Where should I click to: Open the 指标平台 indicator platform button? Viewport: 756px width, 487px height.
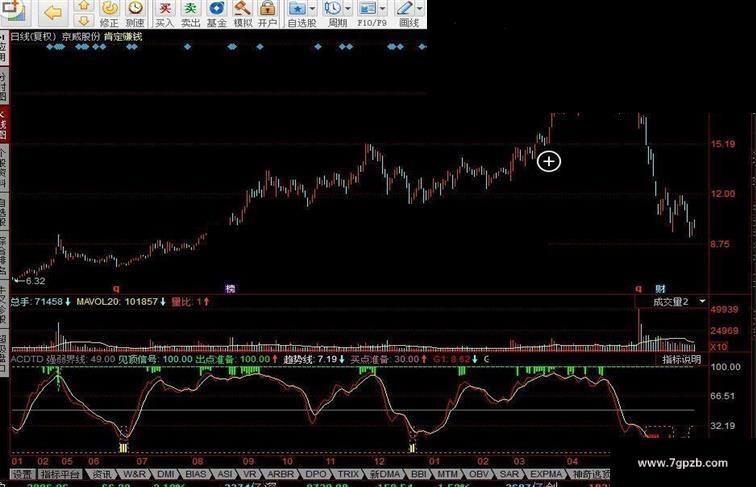[x=61, y=474]
